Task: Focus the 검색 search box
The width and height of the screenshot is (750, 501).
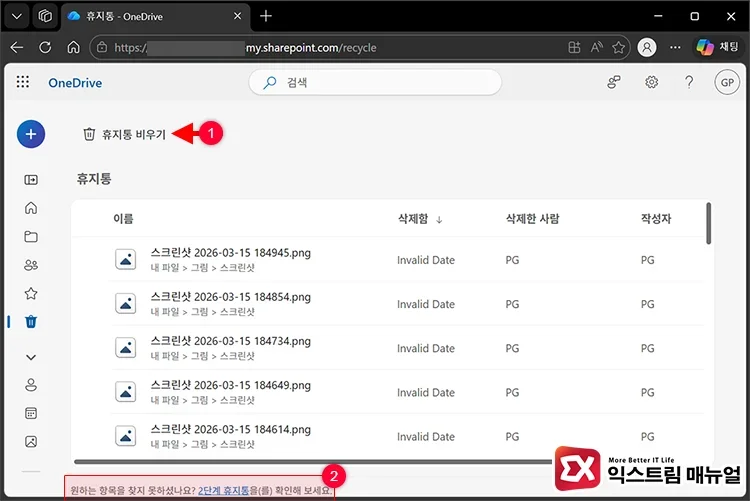Action: coord(375,82)
